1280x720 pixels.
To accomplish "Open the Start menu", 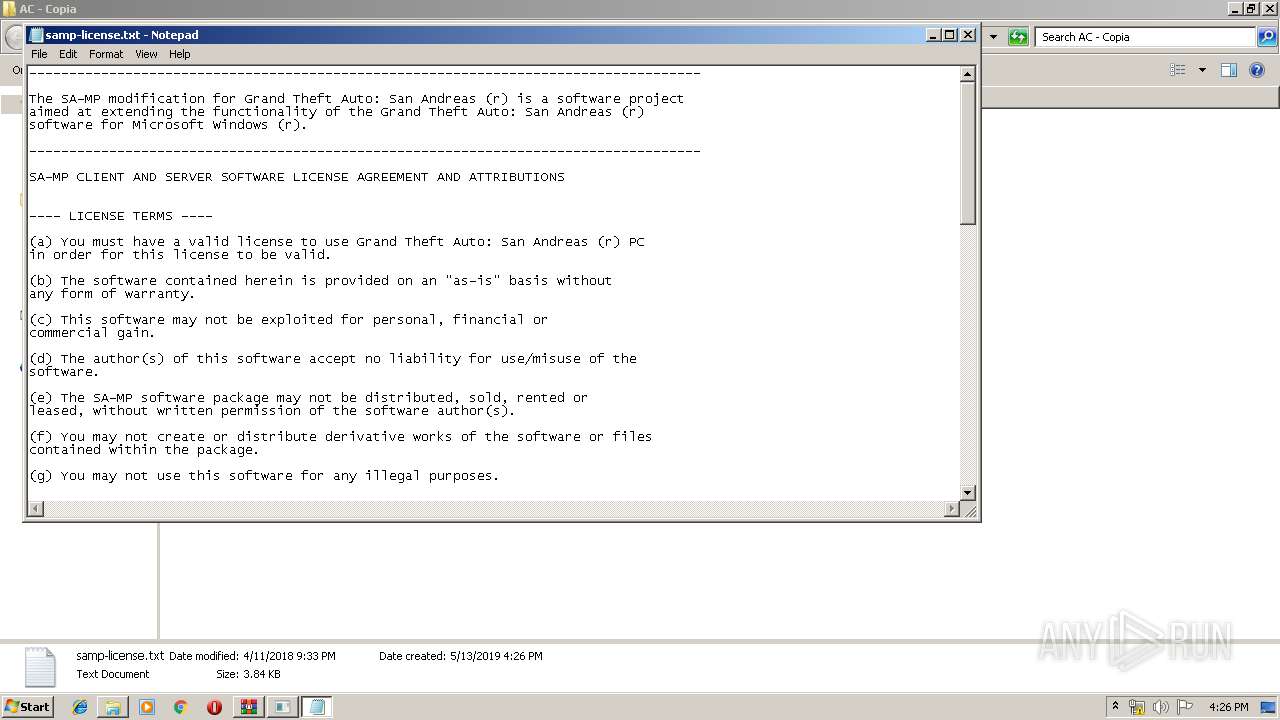I will pos(27,706).
